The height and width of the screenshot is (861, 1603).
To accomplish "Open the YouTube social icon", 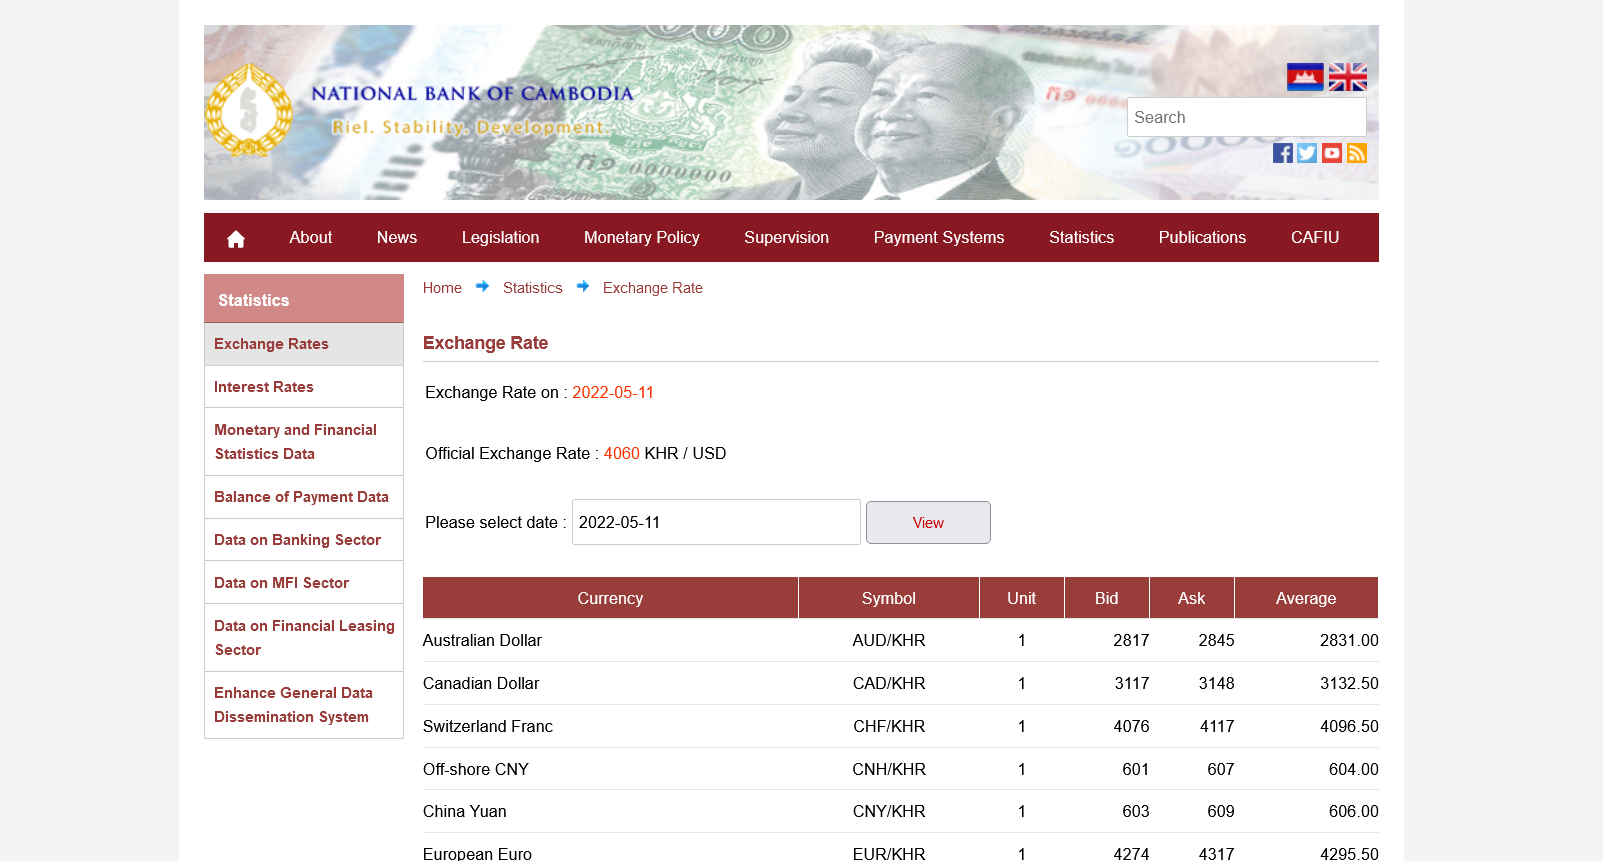I will (1332, 153).
